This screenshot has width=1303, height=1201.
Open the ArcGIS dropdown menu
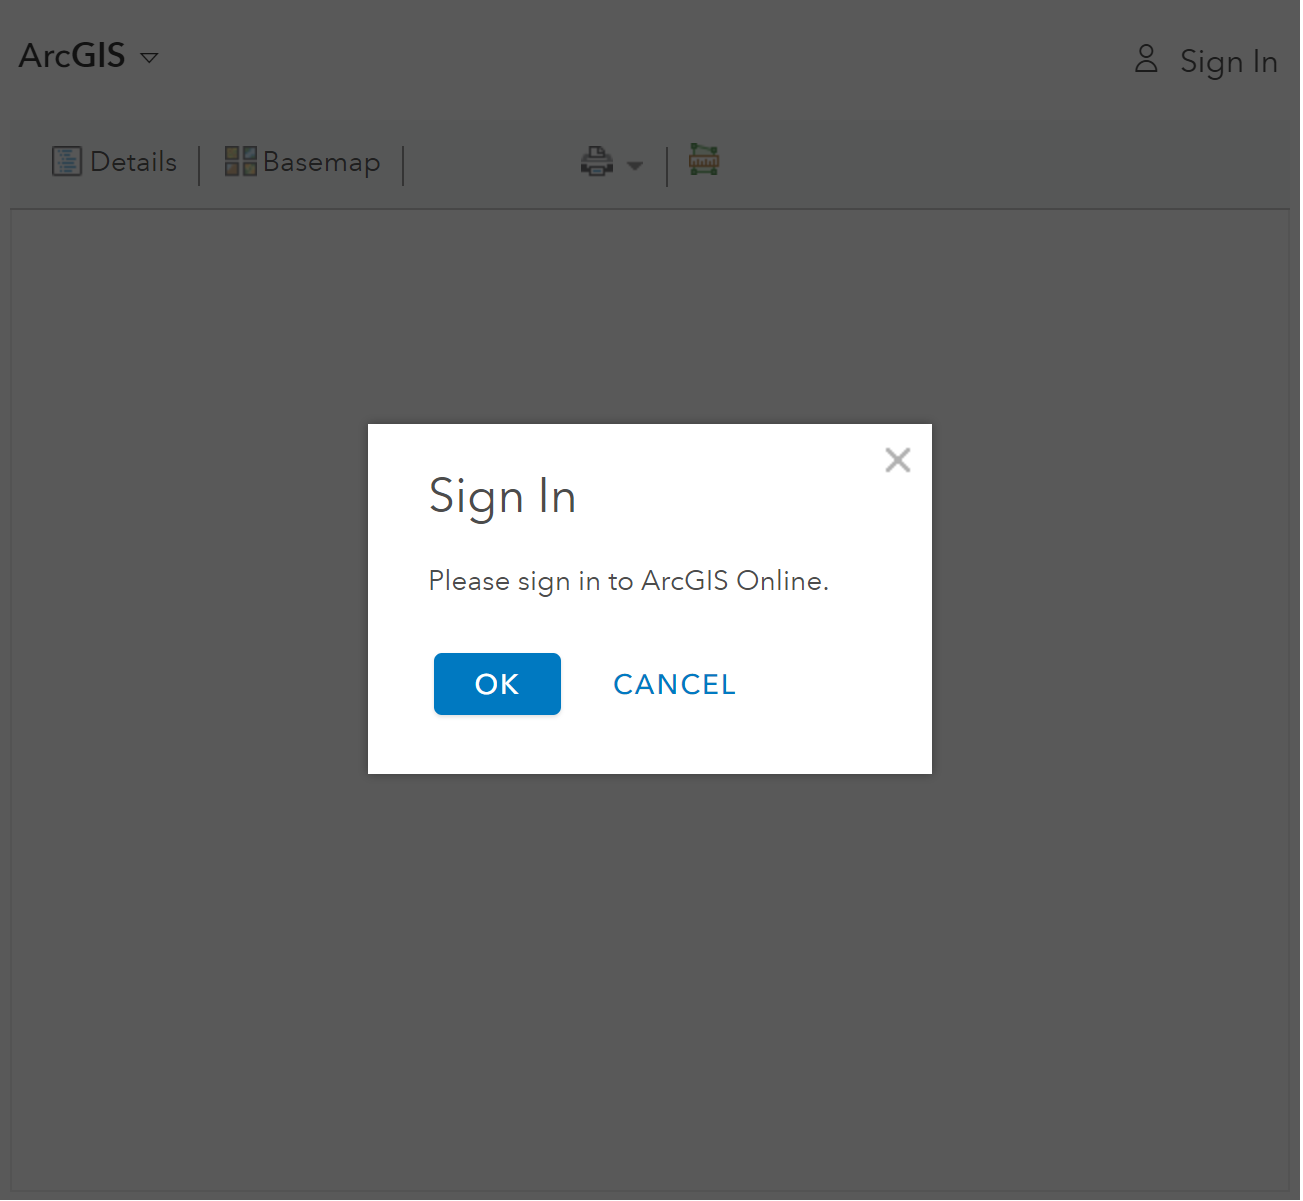tap(89, 56)
